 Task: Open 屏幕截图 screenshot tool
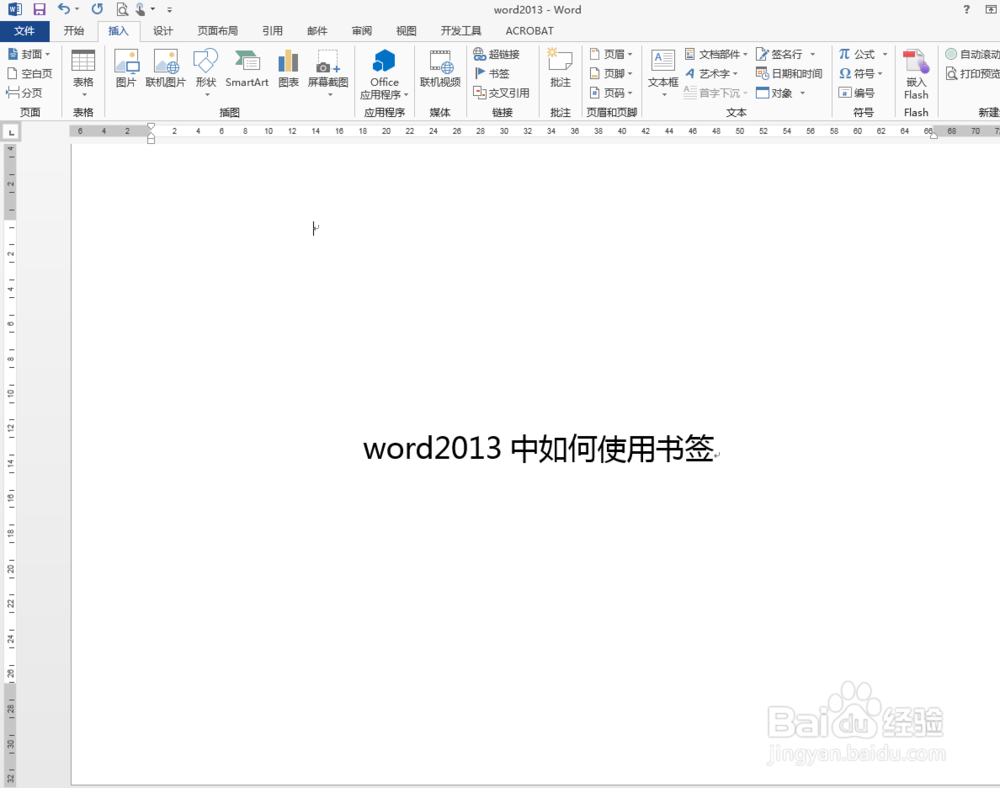[x=328, y=72]
